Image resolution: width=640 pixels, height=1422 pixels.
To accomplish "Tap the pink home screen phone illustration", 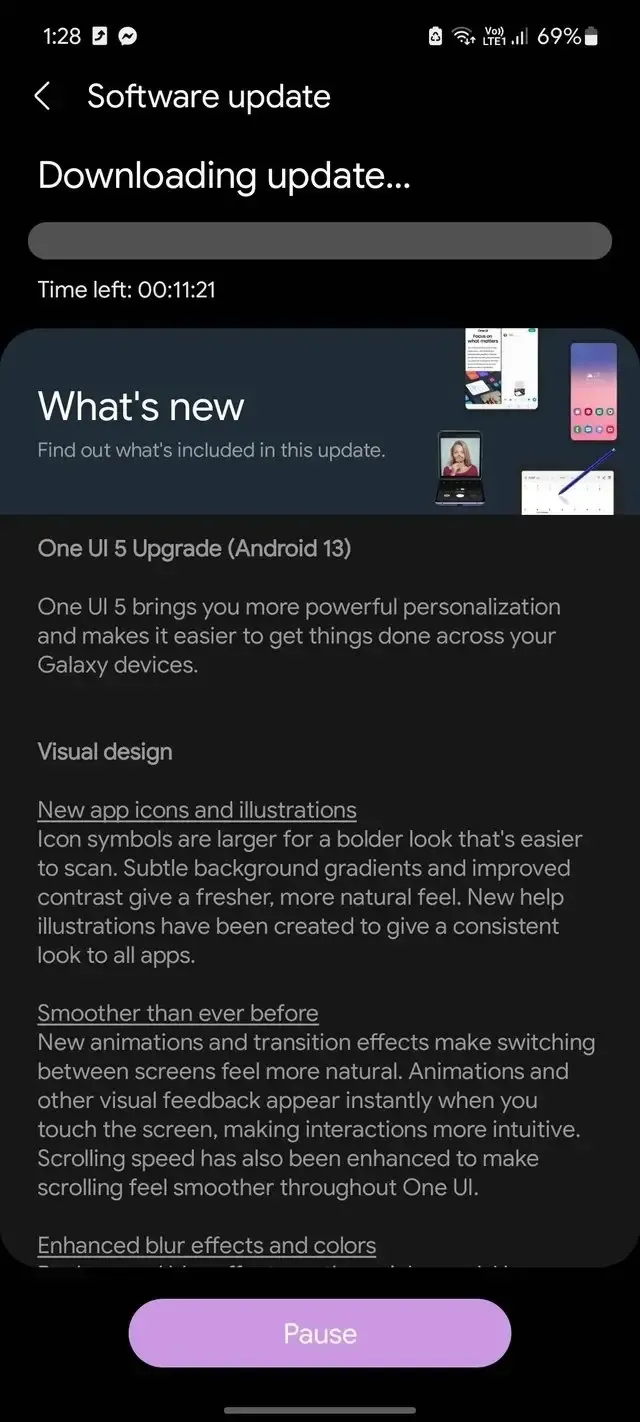I will click(x=593, y=391).
